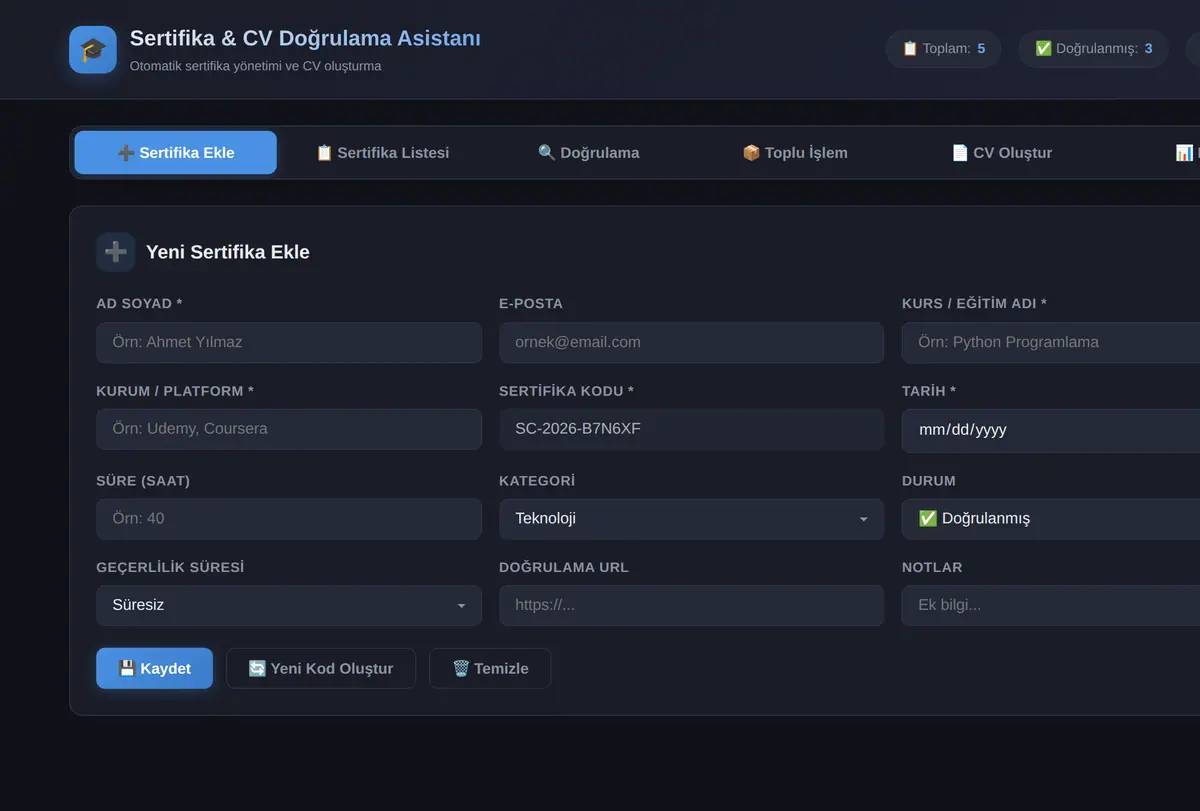Activate the Sertifika Ekle tab
Screen dimensions: 1200x811
point(176,153)
